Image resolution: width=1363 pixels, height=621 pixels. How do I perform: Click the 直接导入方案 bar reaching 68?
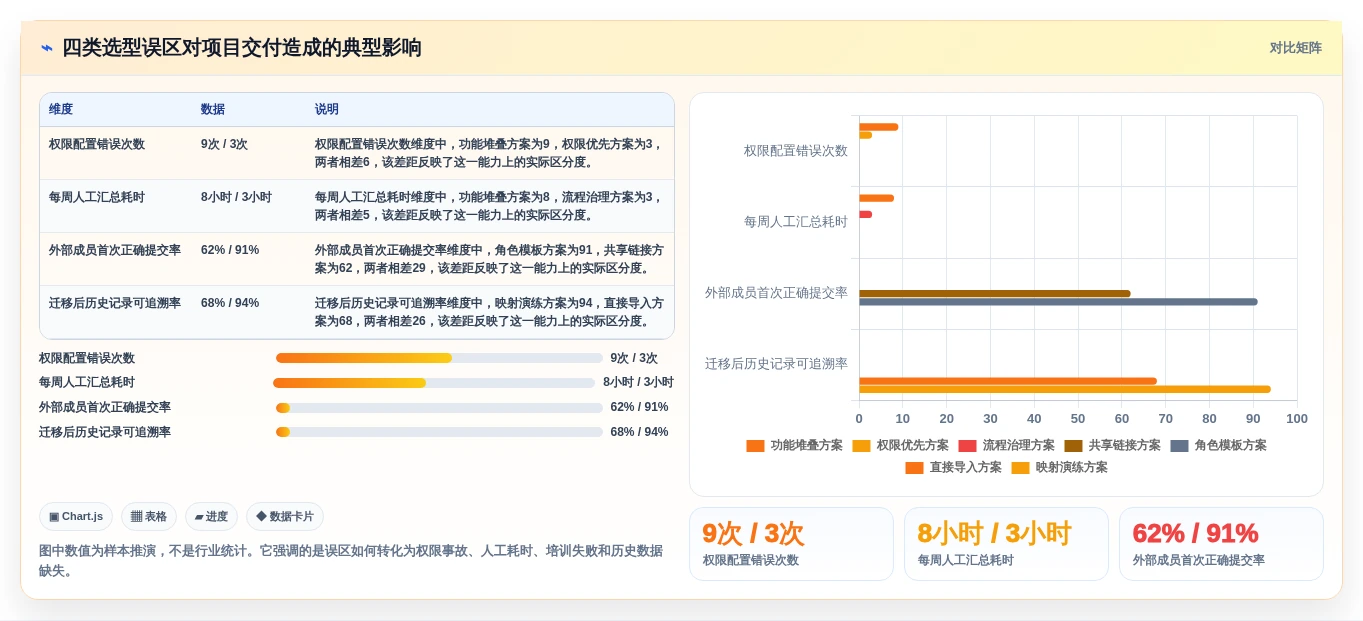[x=1008, y=381]
